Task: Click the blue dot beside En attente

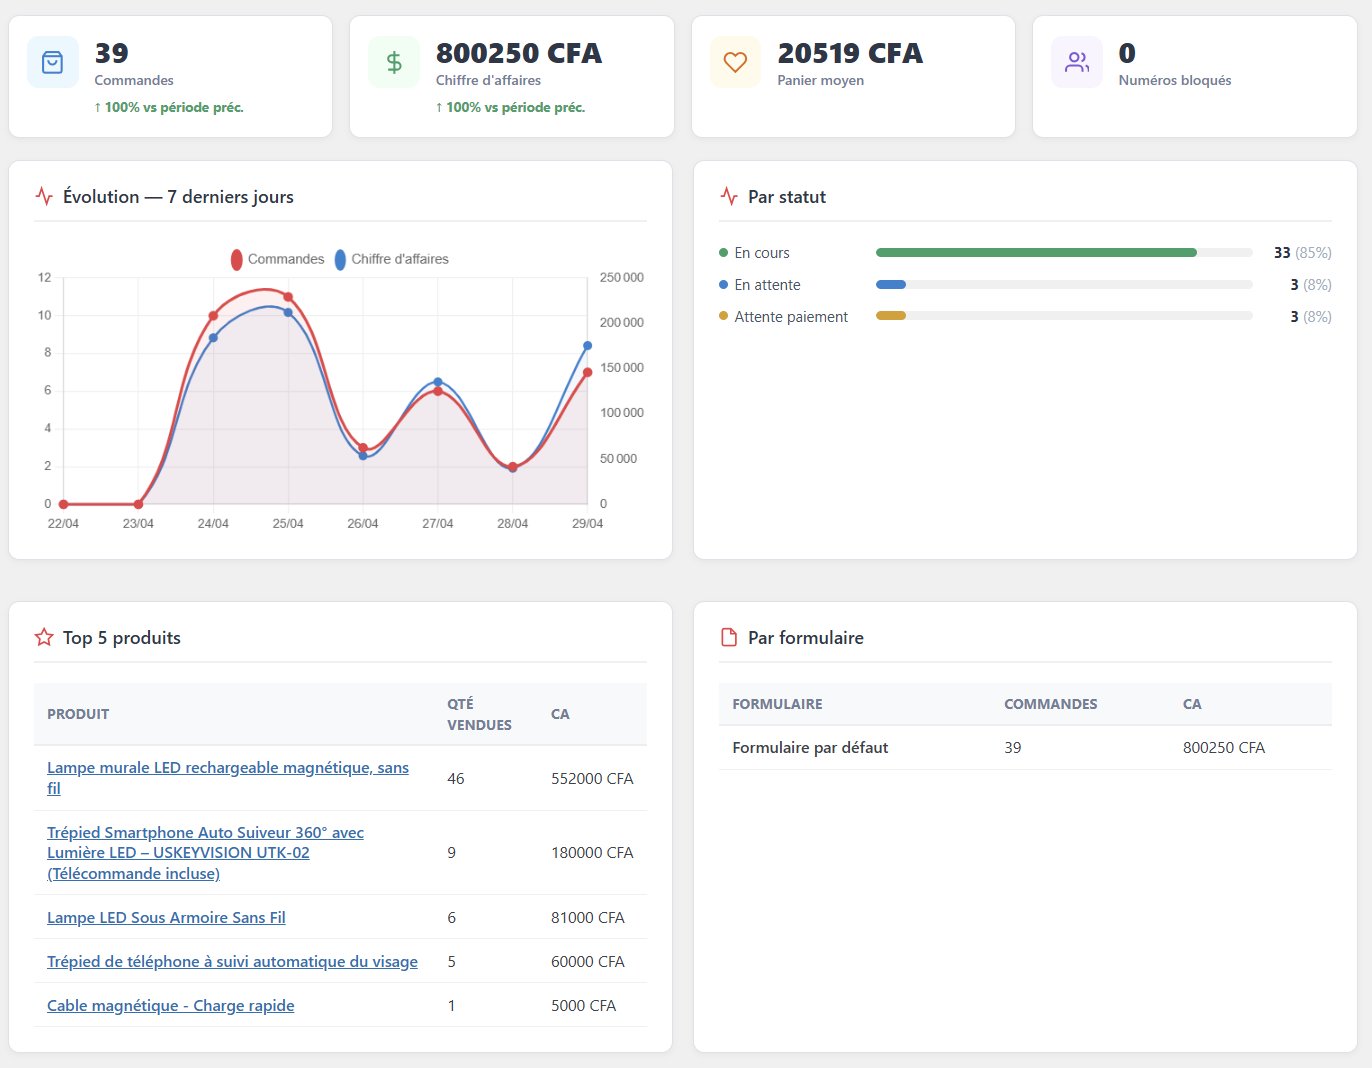Action: tap(723, 285)
